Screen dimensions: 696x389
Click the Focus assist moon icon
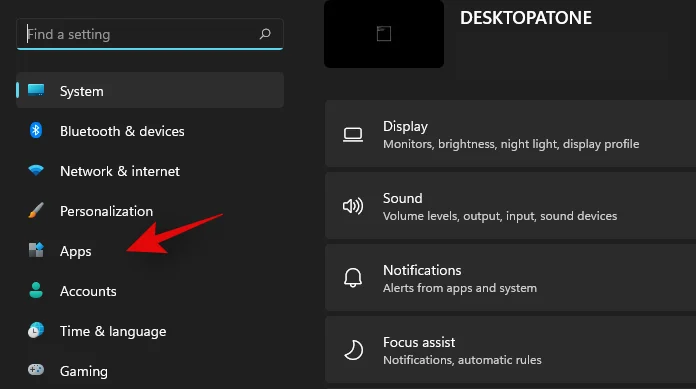(x=354, y=350)
